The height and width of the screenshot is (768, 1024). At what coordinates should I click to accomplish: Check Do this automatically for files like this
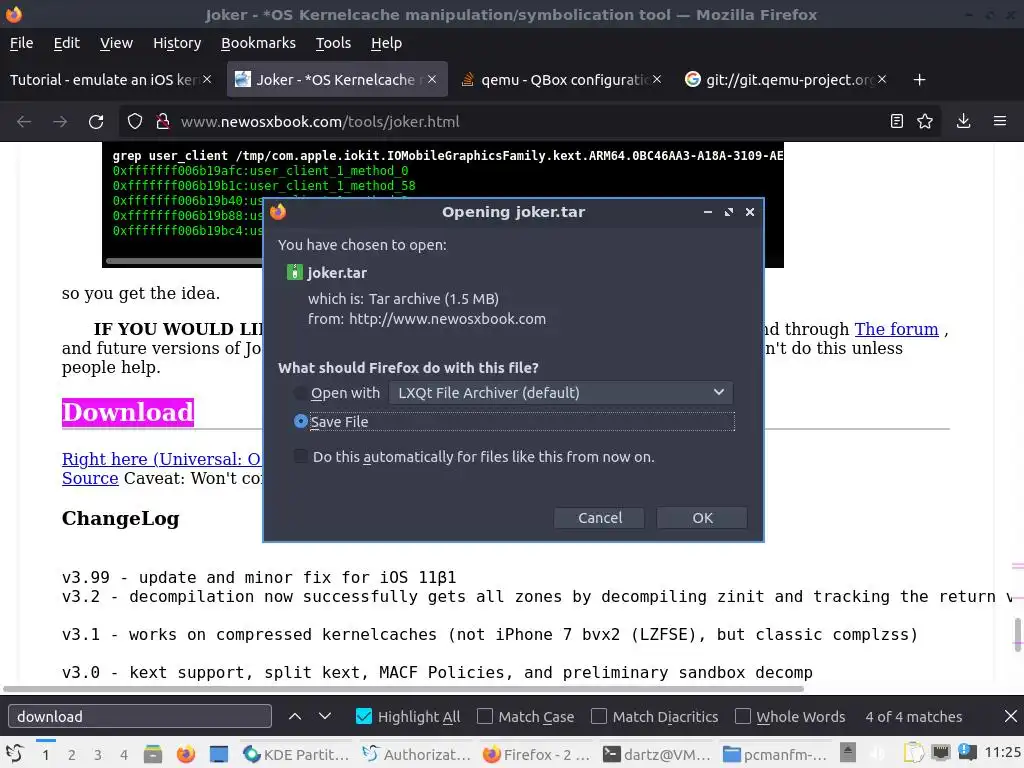click(301, 456)
